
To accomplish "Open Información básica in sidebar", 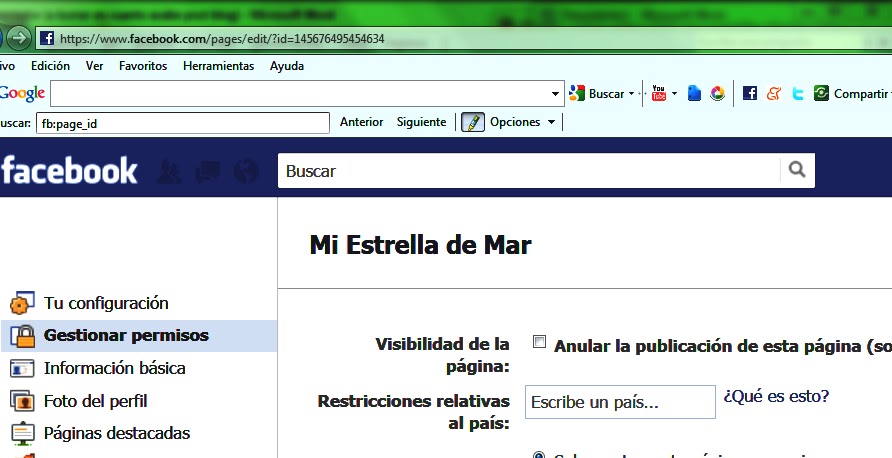I will 115,369.
